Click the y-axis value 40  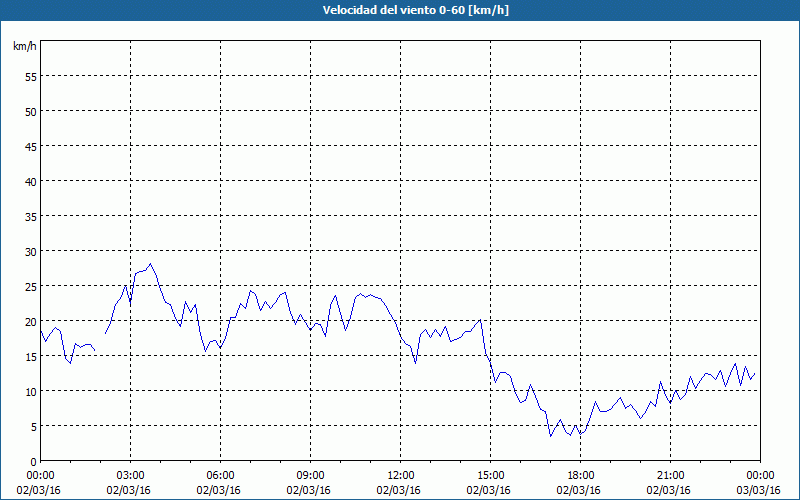30,181
